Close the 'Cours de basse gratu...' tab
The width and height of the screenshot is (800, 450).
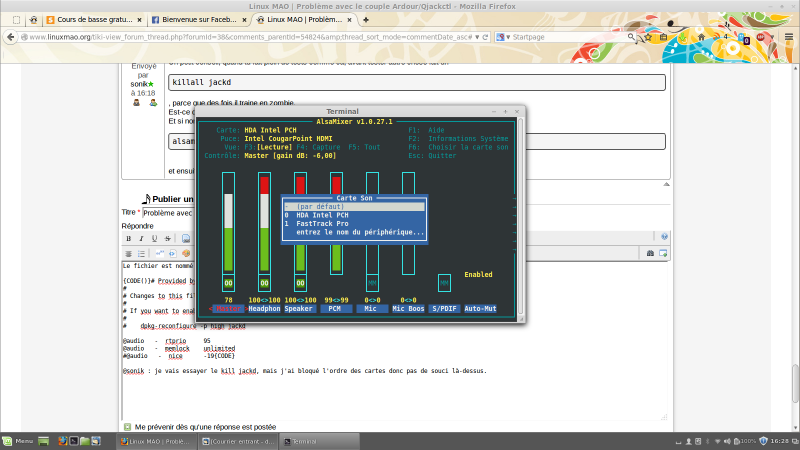coord(139,20)
